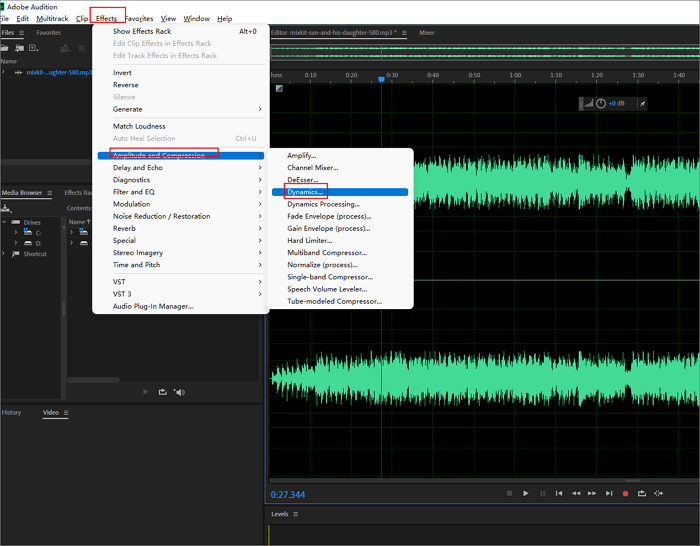
Task: Open the Filter and EQ submenu
Action: (180, 192)
